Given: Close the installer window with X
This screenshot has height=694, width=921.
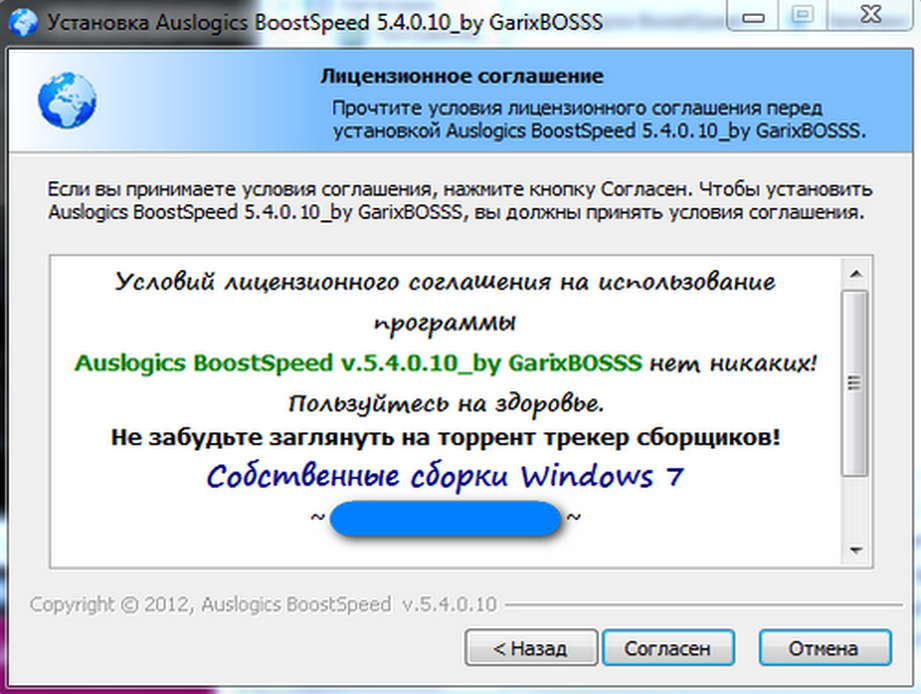Looking at the screenshot, I should point(872,16).
